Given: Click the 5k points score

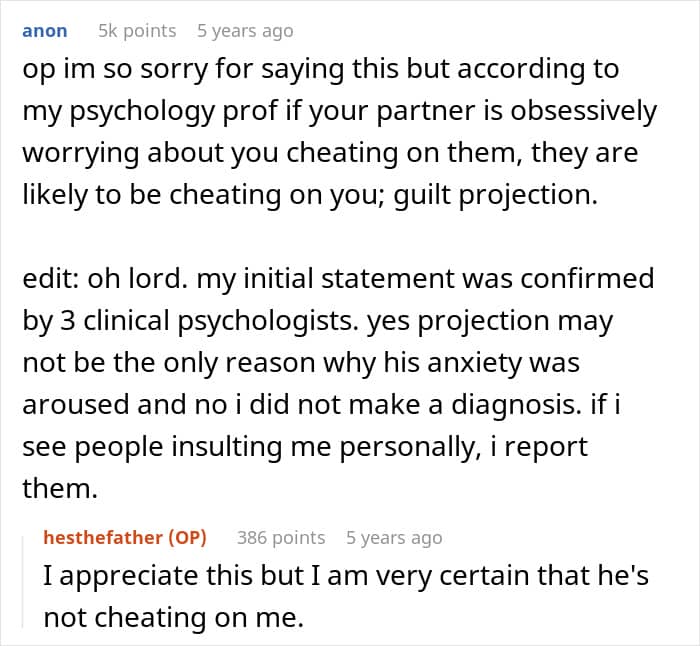Looking at the screenshot, I should pos(136,31).
